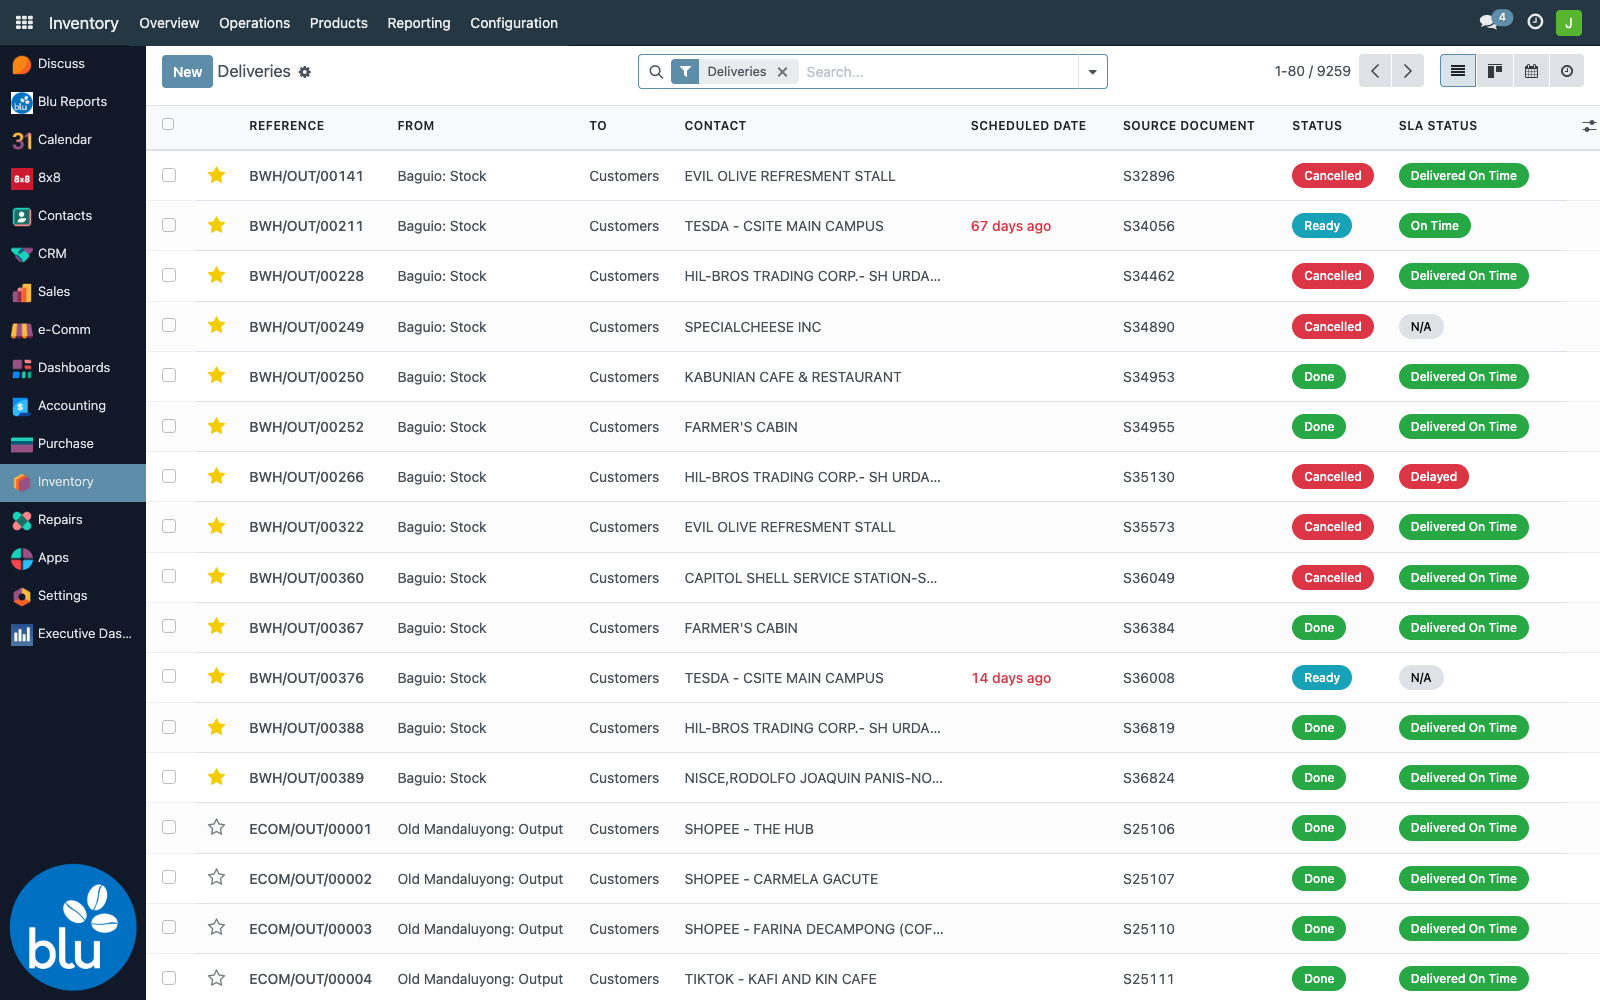Viewport: 1600px width, 1000px height.
Task: Check the BWH/OUT/00141 row checkbox
Action: coord(169,175)
